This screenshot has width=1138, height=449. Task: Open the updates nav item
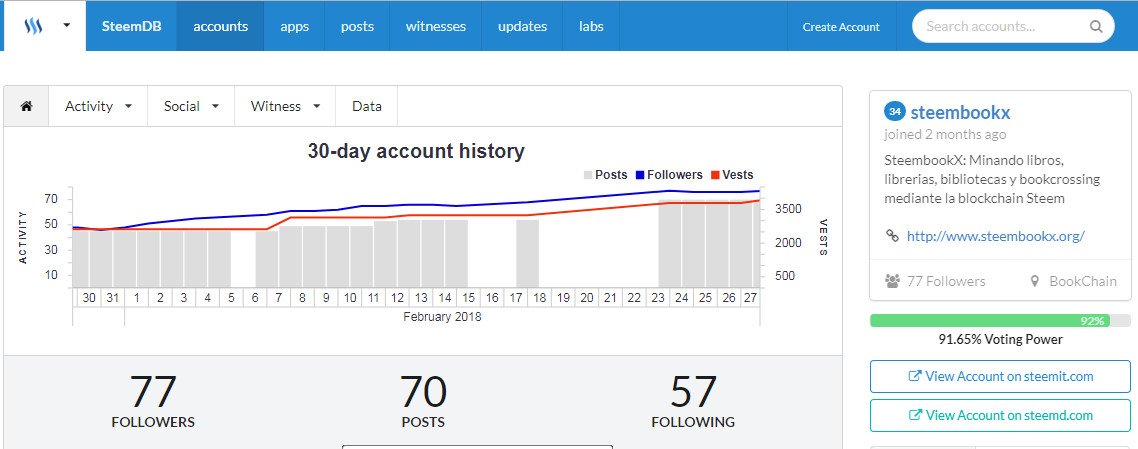click(x=523, y=26)
